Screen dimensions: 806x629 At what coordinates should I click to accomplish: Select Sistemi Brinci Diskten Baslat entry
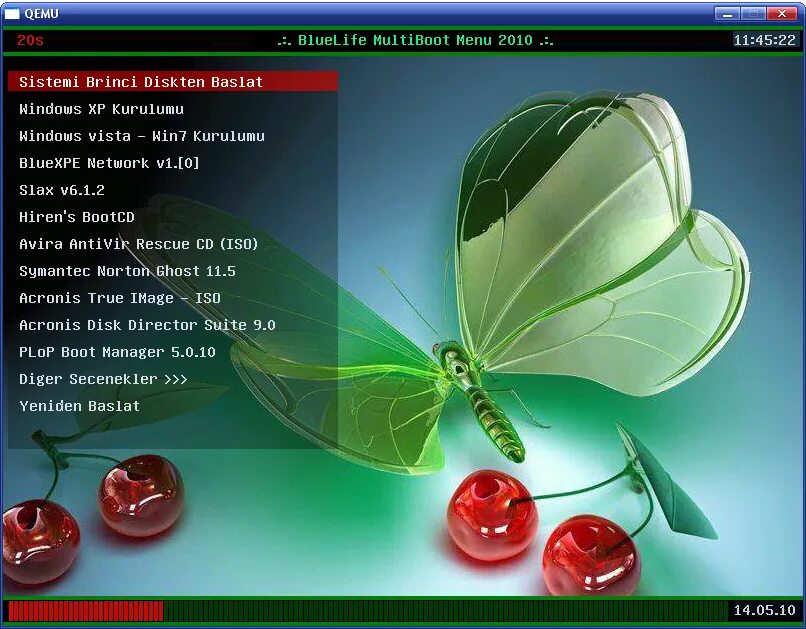pyautogui.click(x=173, y=82)
